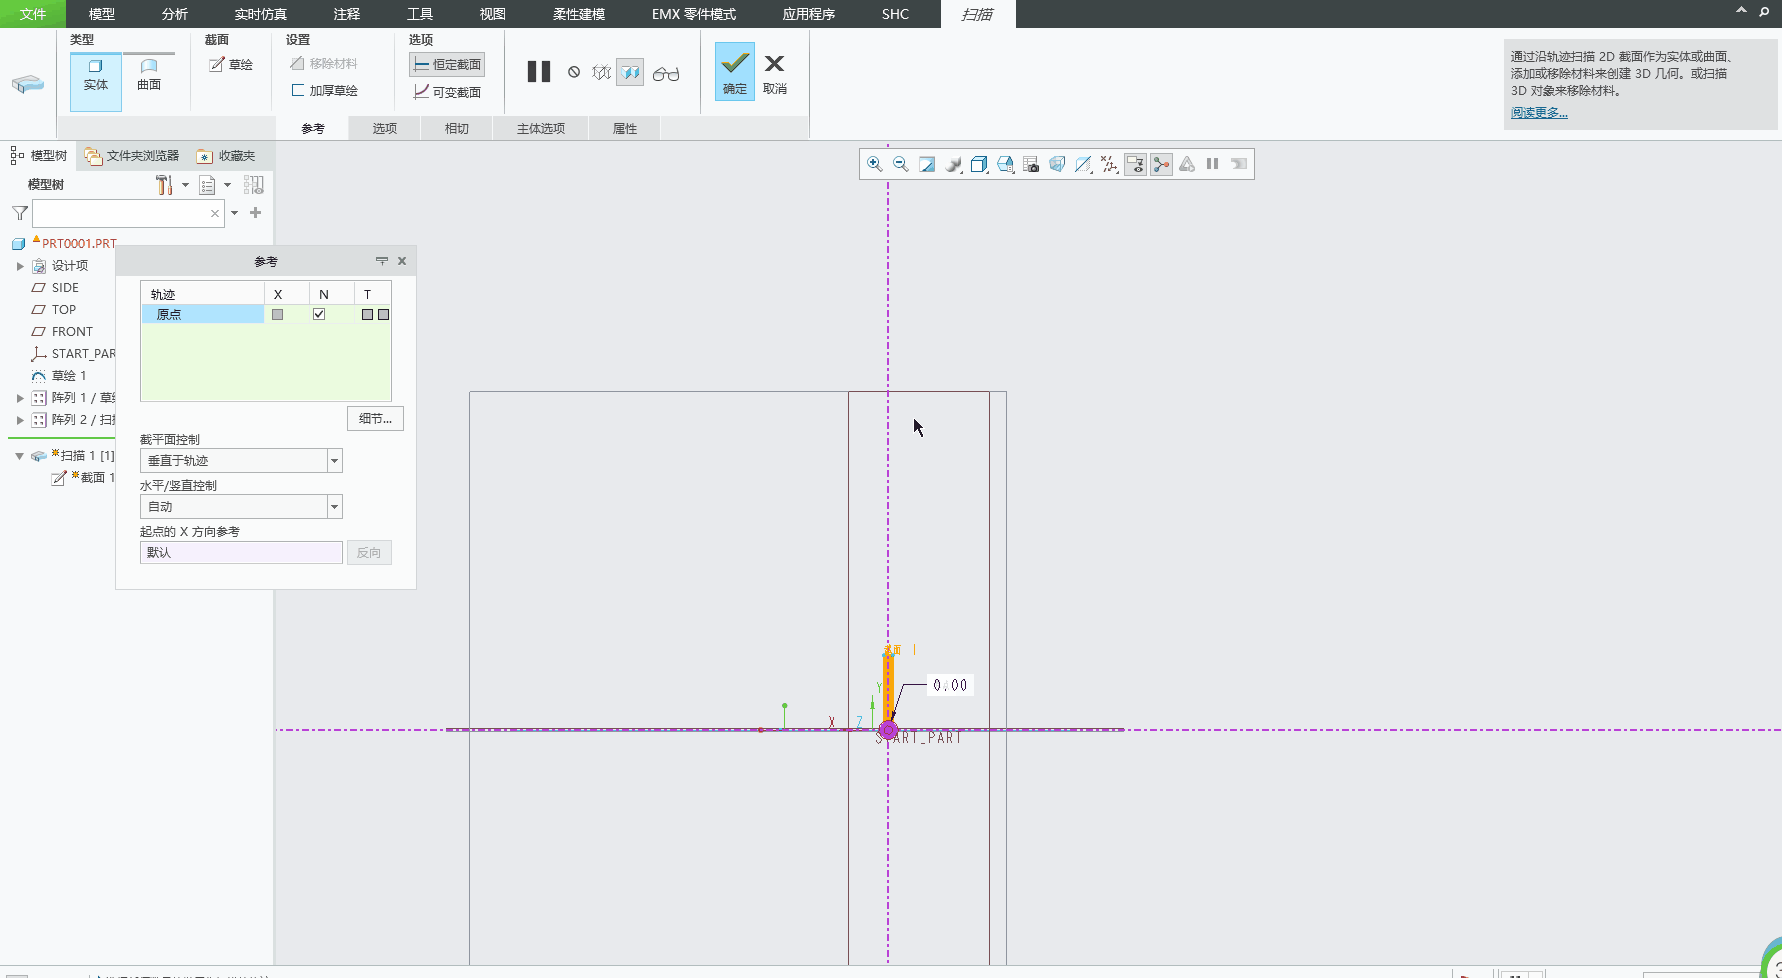Click the 起点的 X 方向参考 field

241,553
